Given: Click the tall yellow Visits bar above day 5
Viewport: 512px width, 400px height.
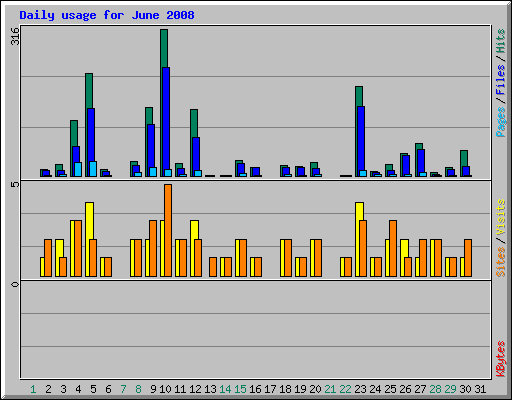Looking at the screenshot, I should click(89, 221).
